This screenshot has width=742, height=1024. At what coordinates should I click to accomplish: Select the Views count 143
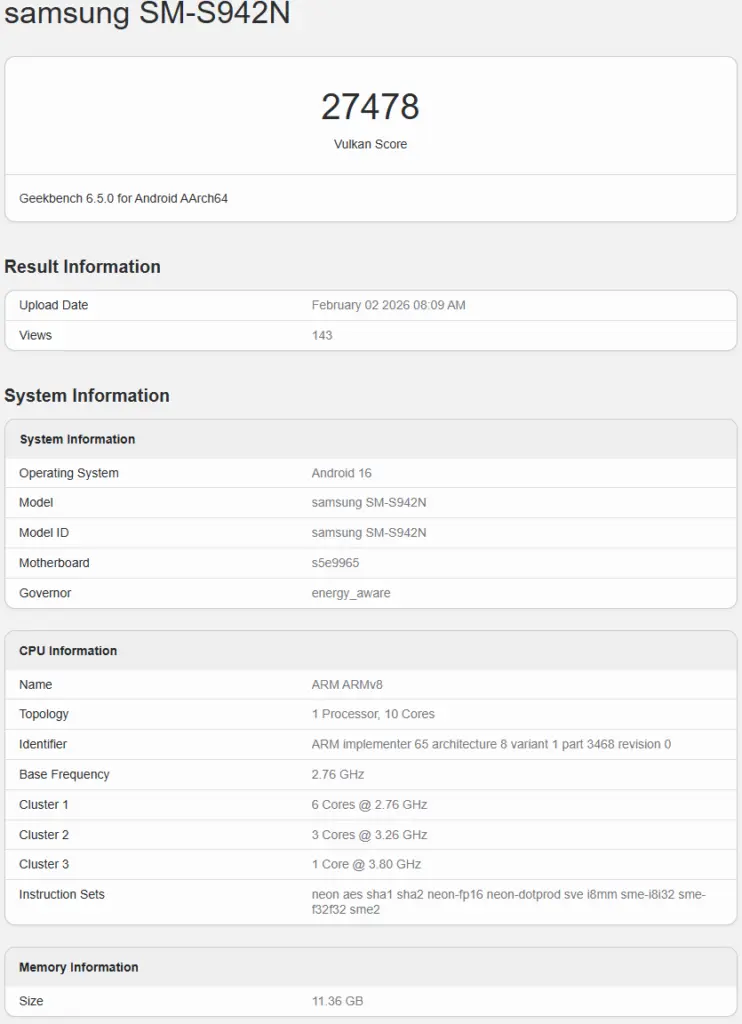pyautogui.click(x=322, y=335)
